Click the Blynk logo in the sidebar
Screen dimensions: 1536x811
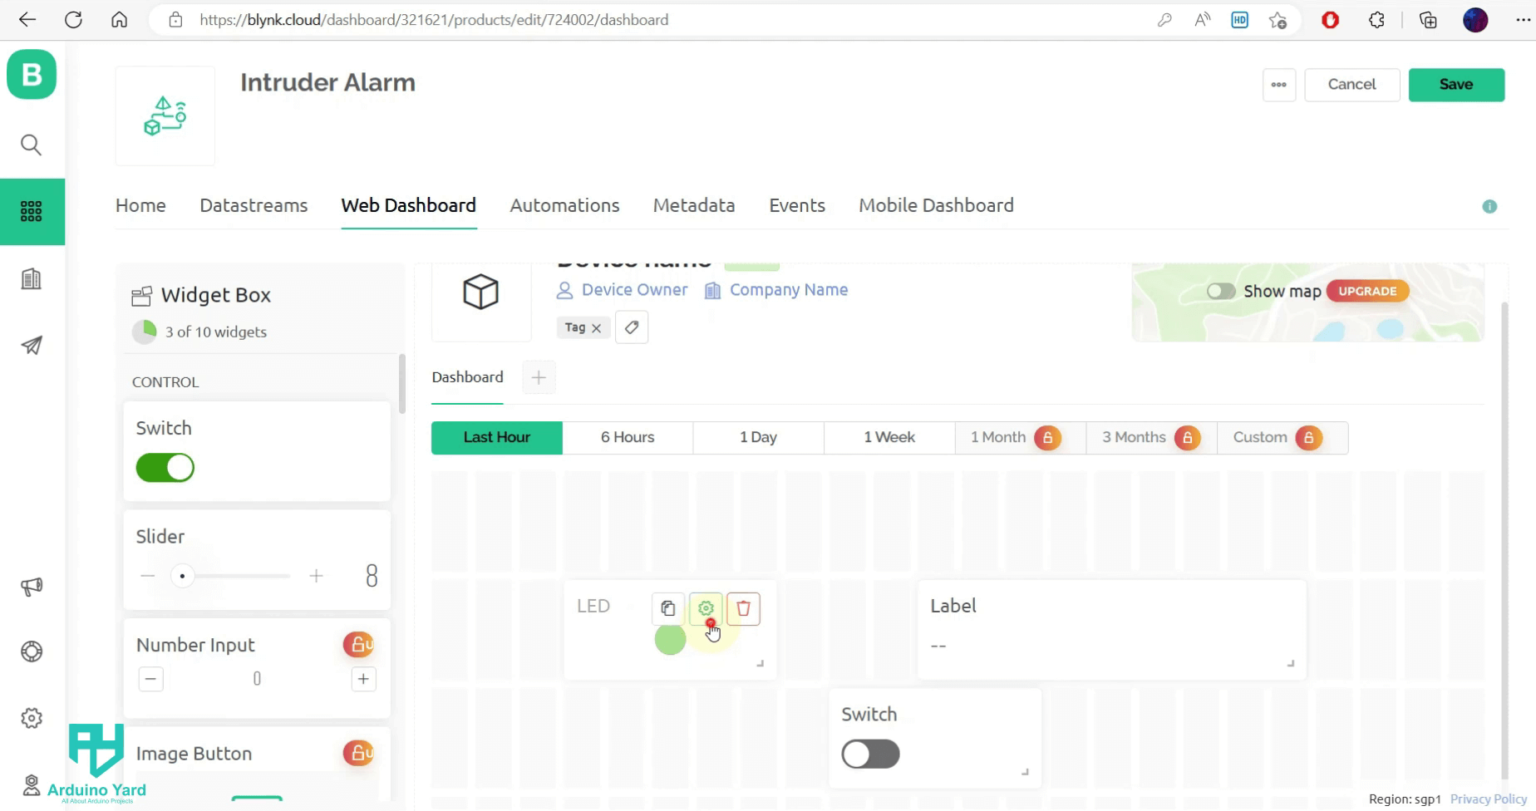31,74
